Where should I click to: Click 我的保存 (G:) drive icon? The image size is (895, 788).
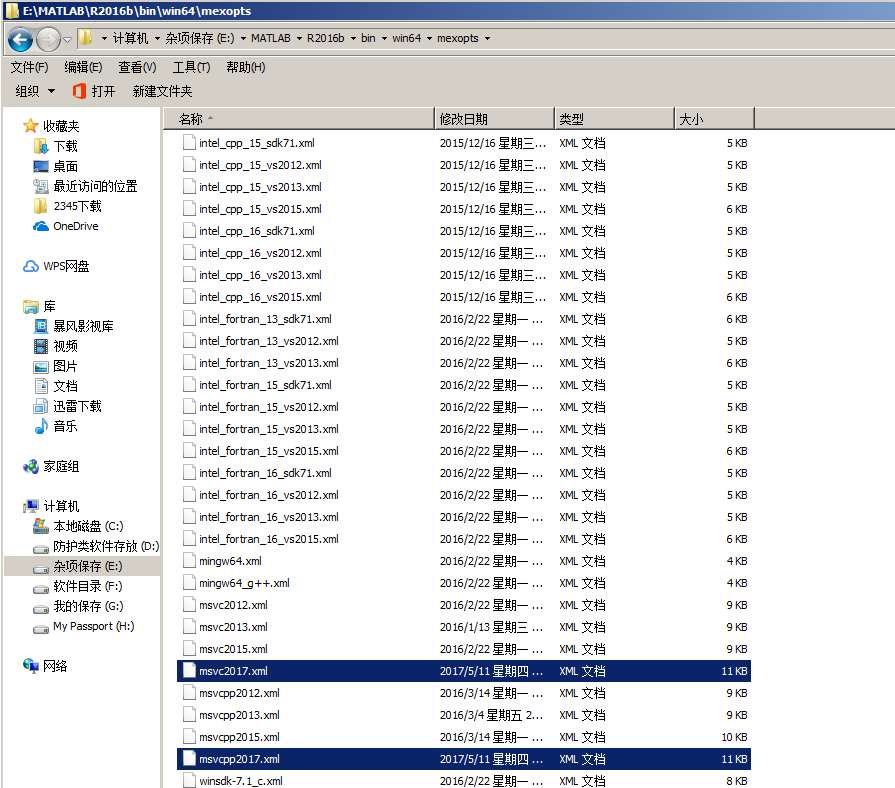click(x=41, y=608)
